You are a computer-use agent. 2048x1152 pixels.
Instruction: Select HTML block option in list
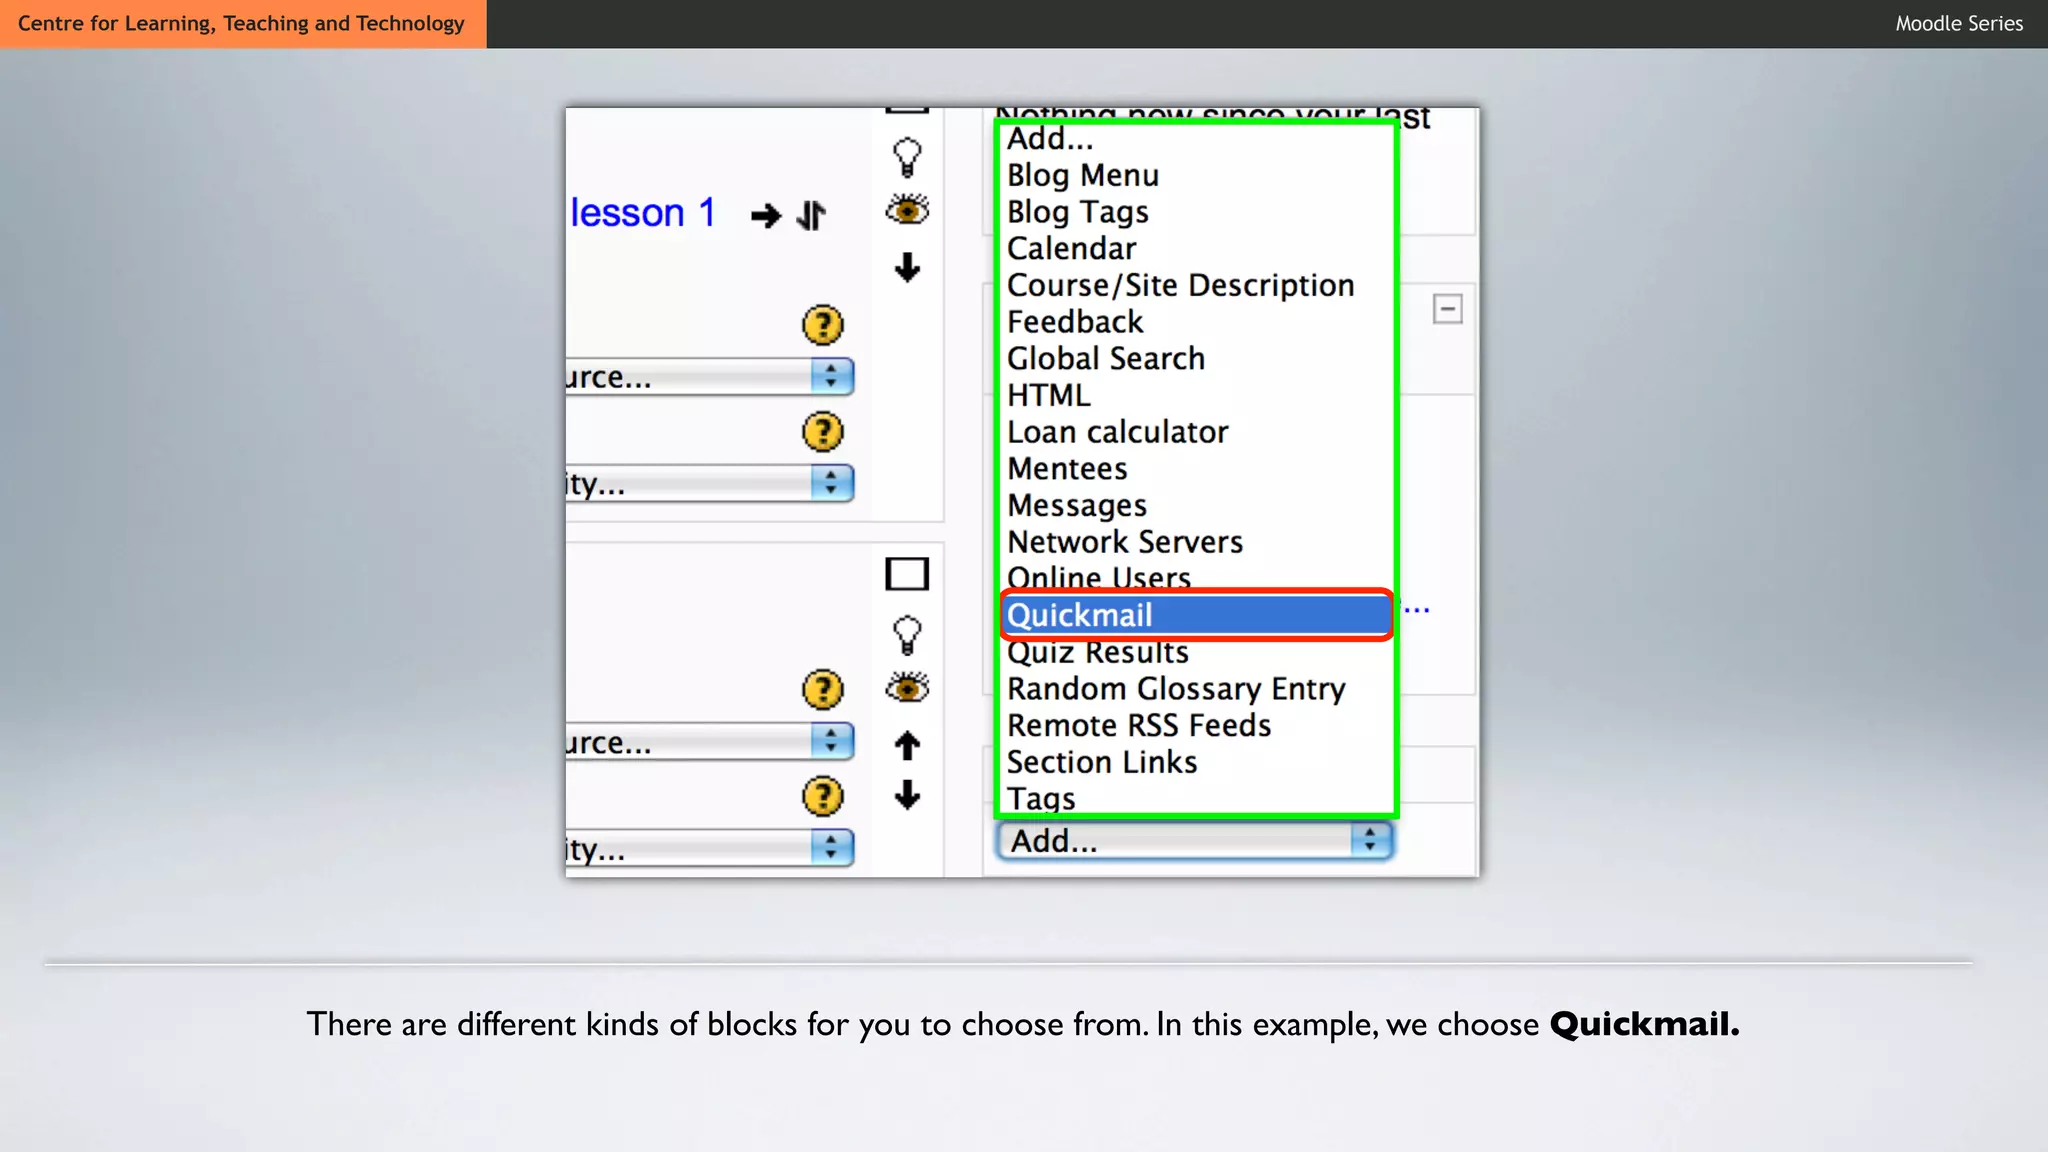[1049, 395]
